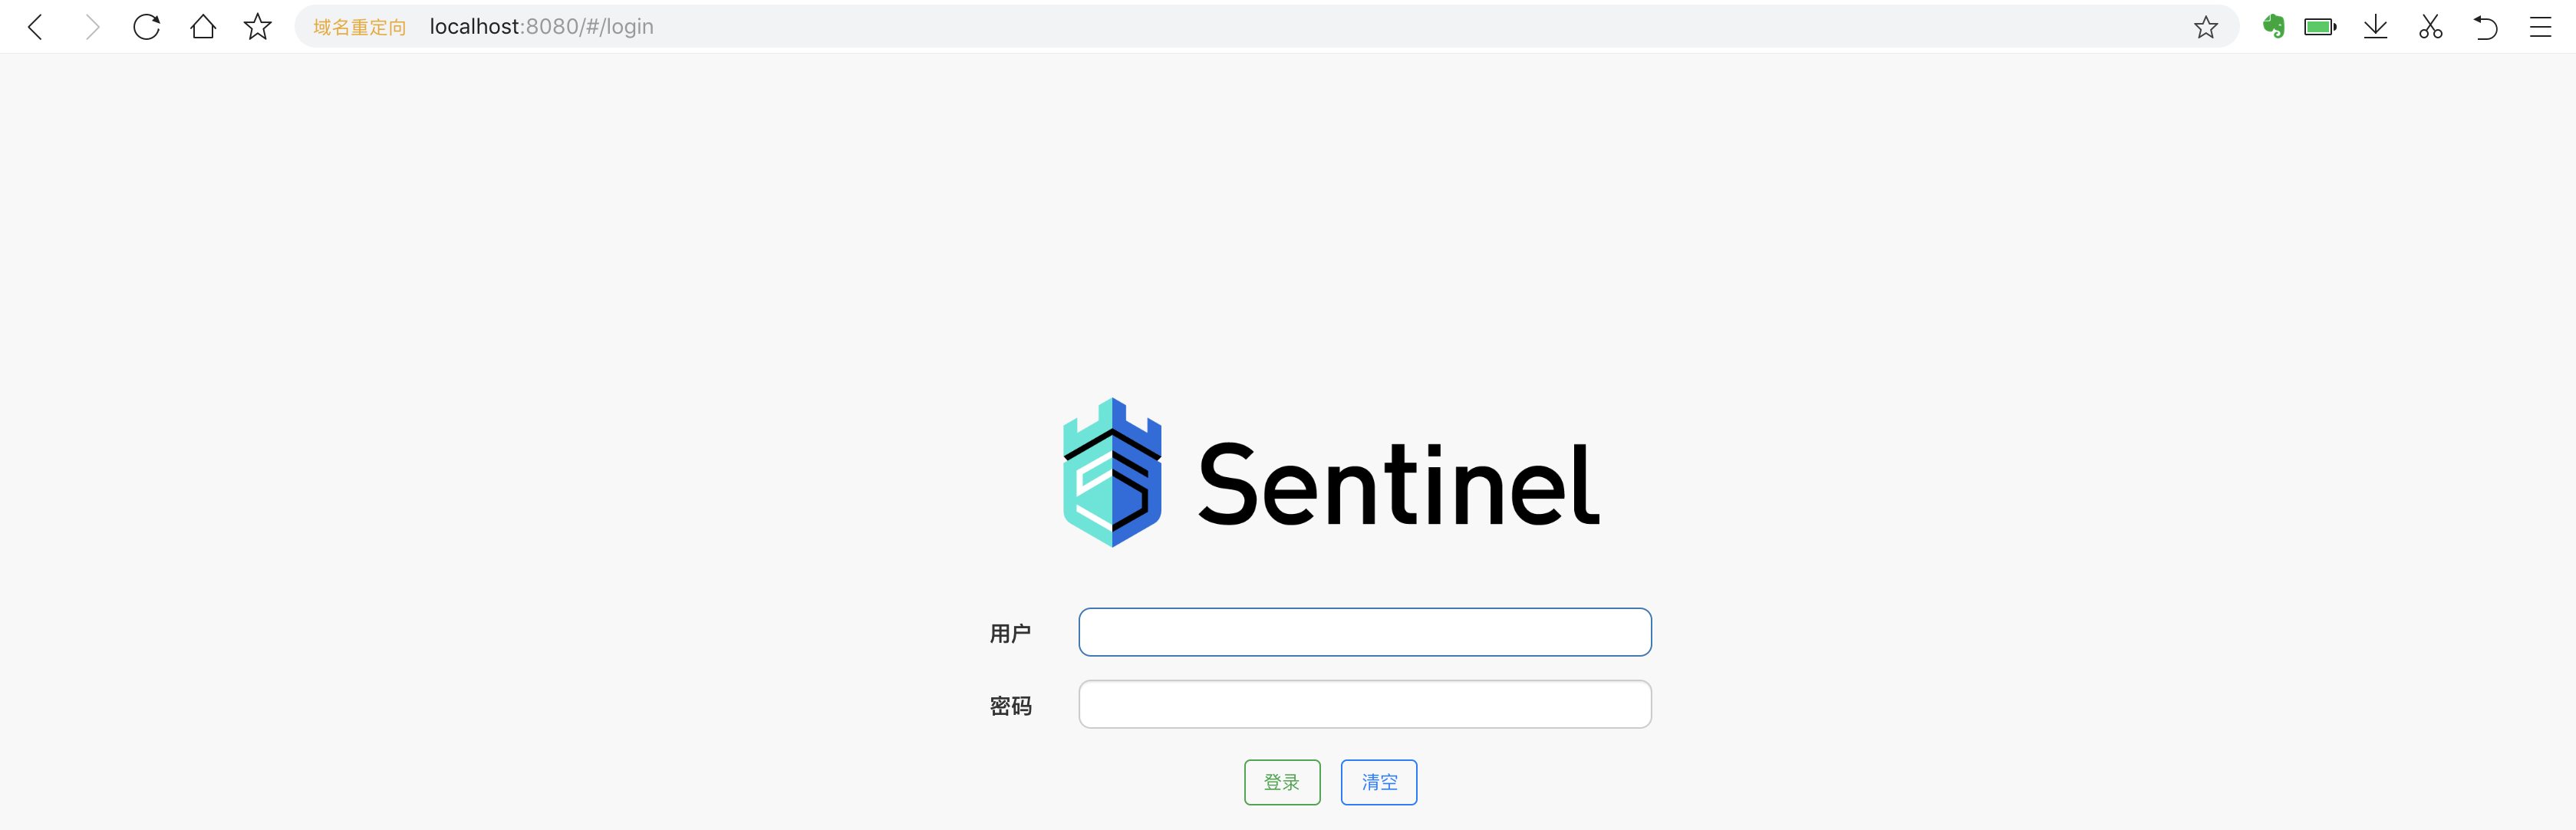Open the browser home page icon

203,27
